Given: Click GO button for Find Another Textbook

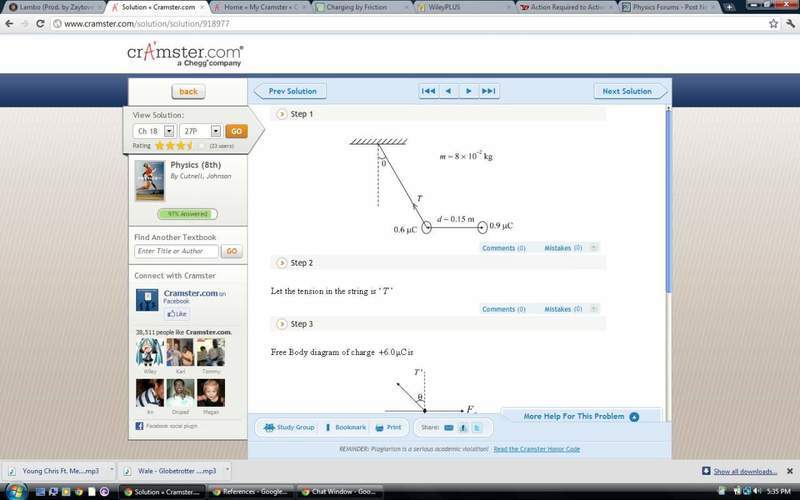Looking at the screenshot, I should 232,251.
